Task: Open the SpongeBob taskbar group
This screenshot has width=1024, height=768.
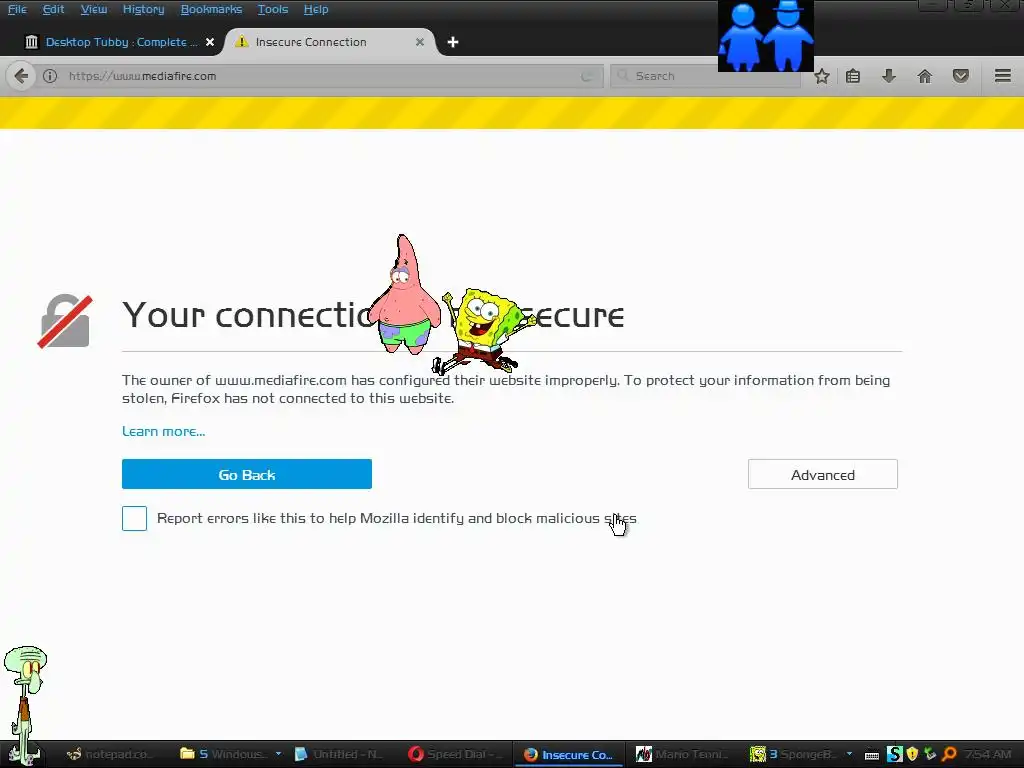Action: 793,755
